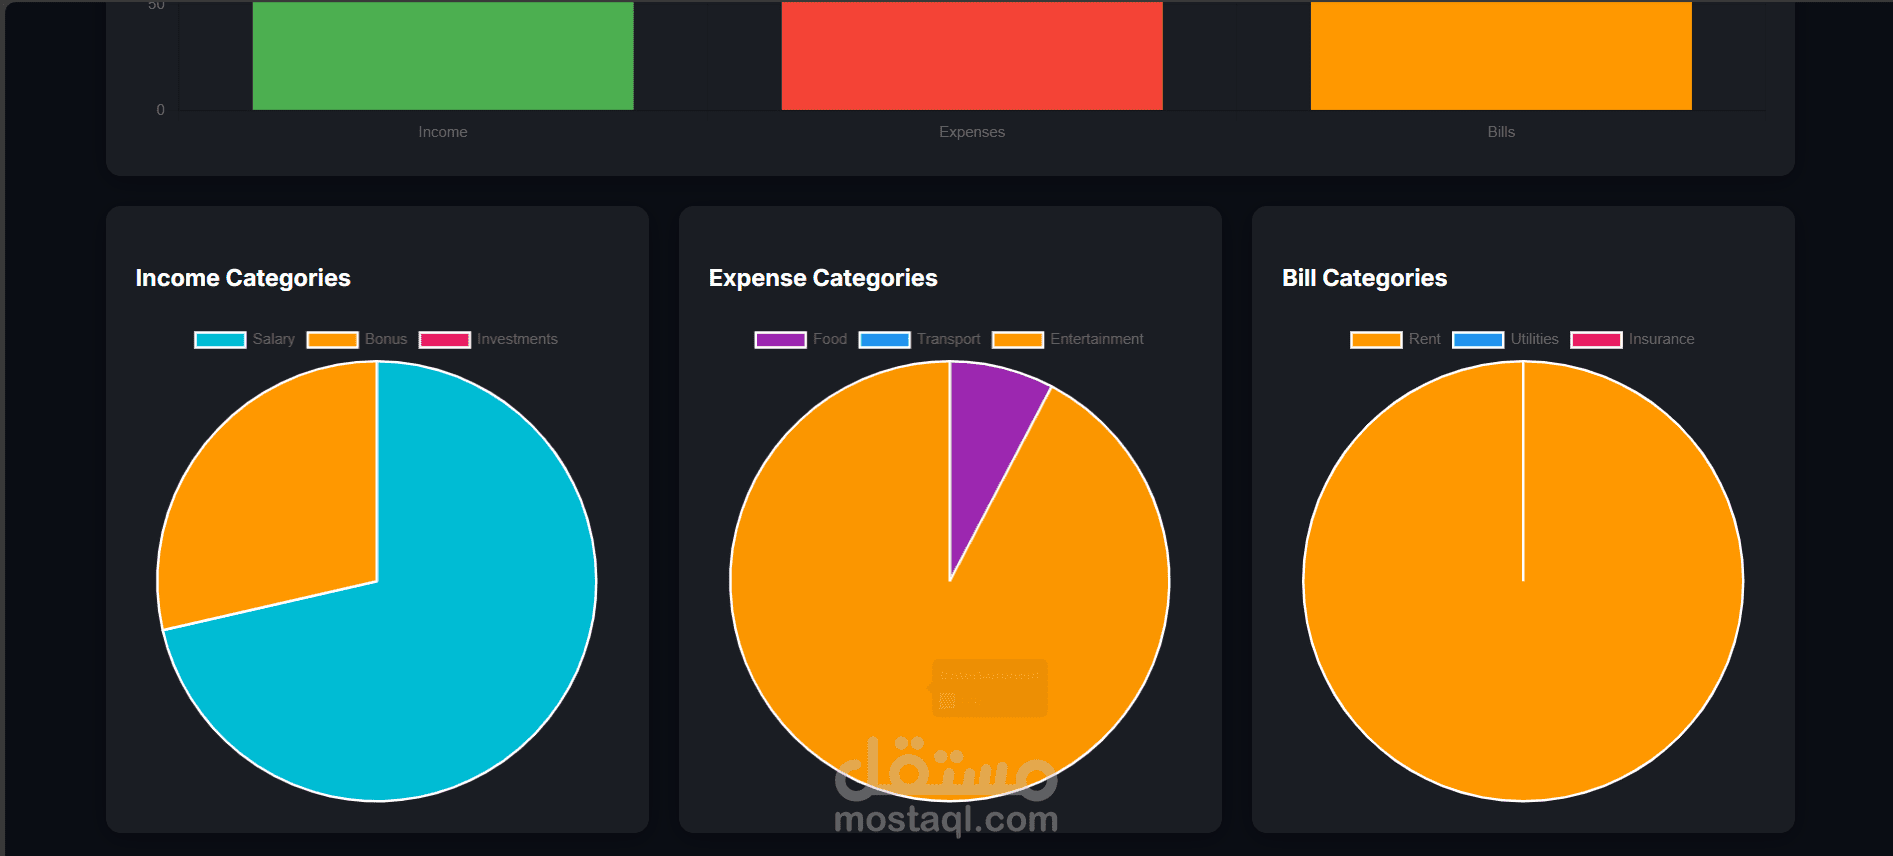Click the green Income bar
The width and height of the screenshot is (1893, 856).
(443, 55)
